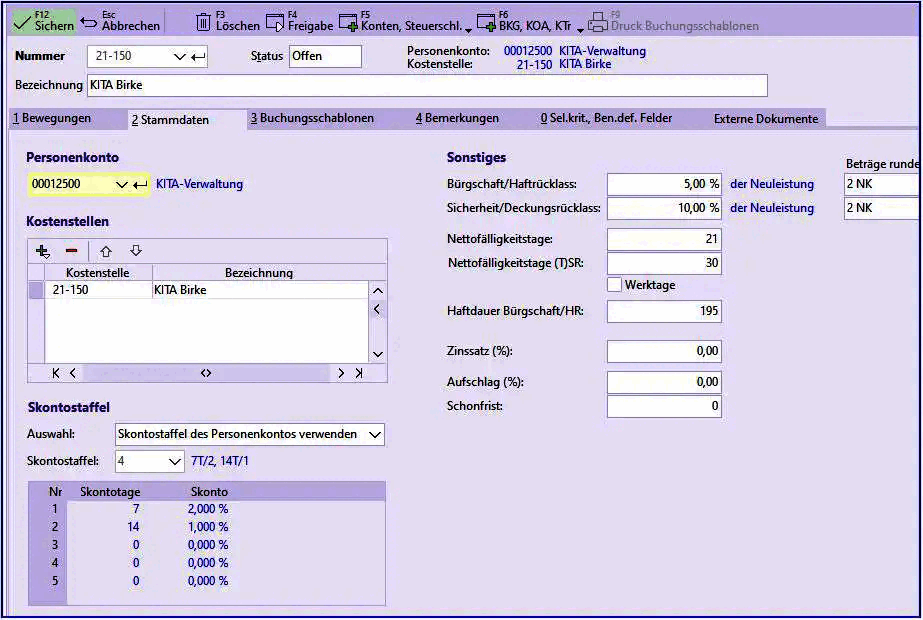
Task: Open the Skontostaffel number dropdown showing 4
Action: 174,462
